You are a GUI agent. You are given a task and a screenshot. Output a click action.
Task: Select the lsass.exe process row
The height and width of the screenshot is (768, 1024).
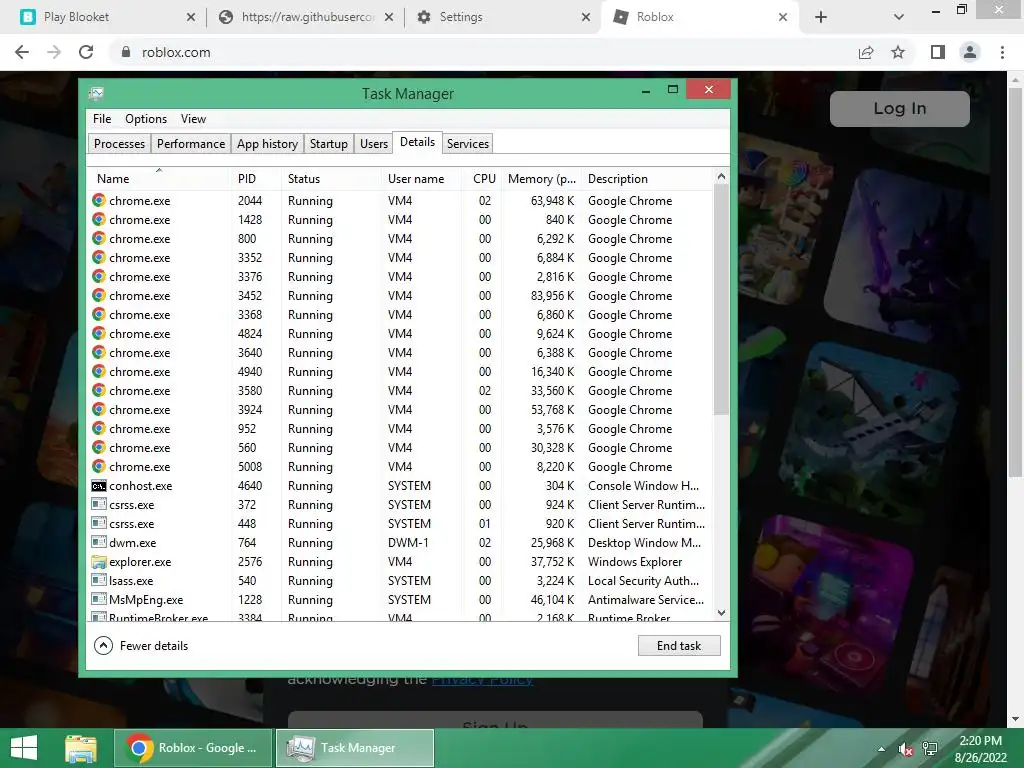coord(400,581)
